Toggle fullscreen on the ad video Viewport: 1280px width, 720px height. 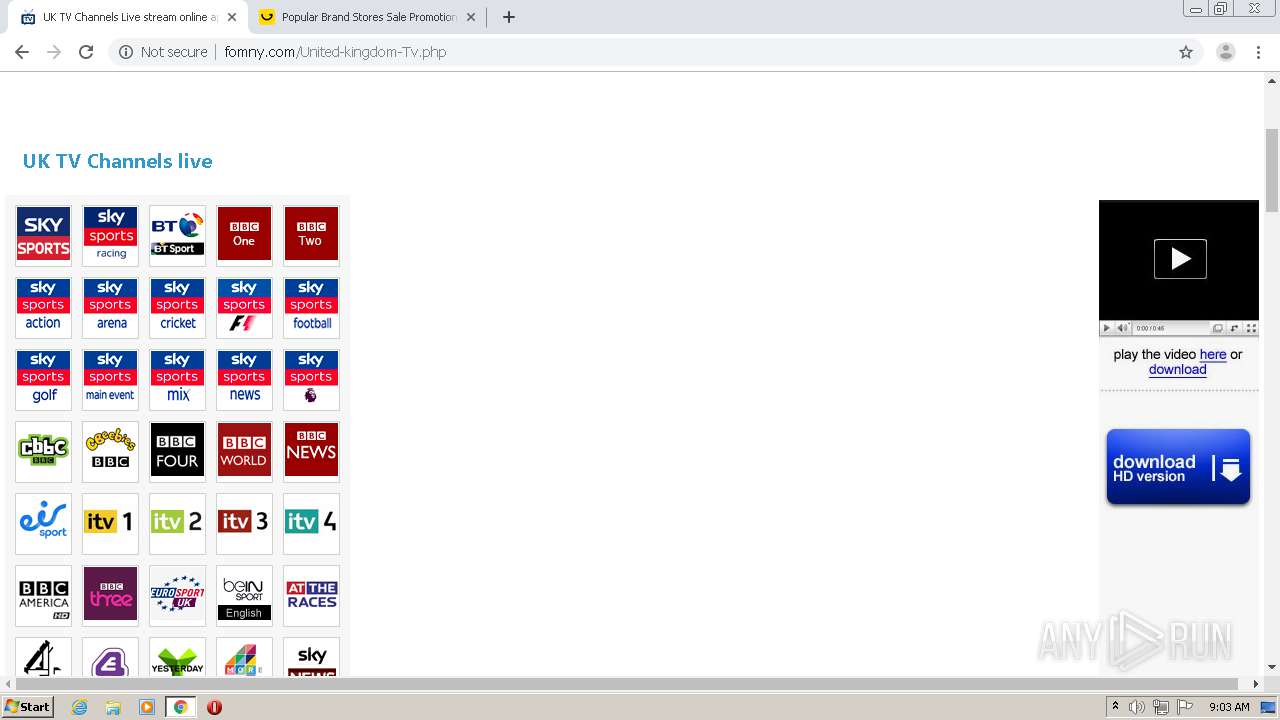[x=1251, y=328]
